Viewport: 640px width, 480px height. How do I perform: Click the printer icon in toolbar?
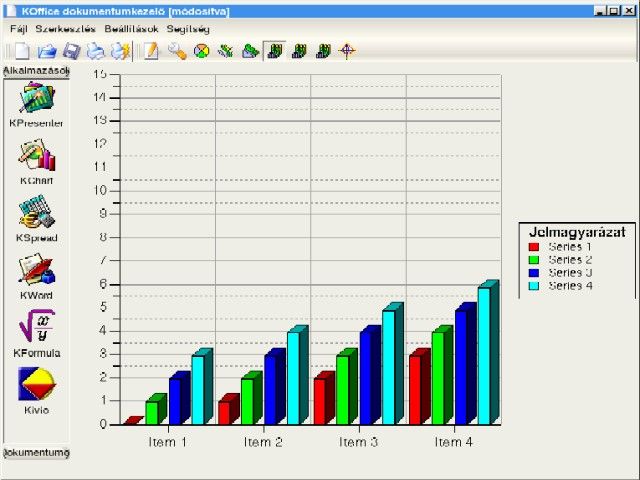95,51
